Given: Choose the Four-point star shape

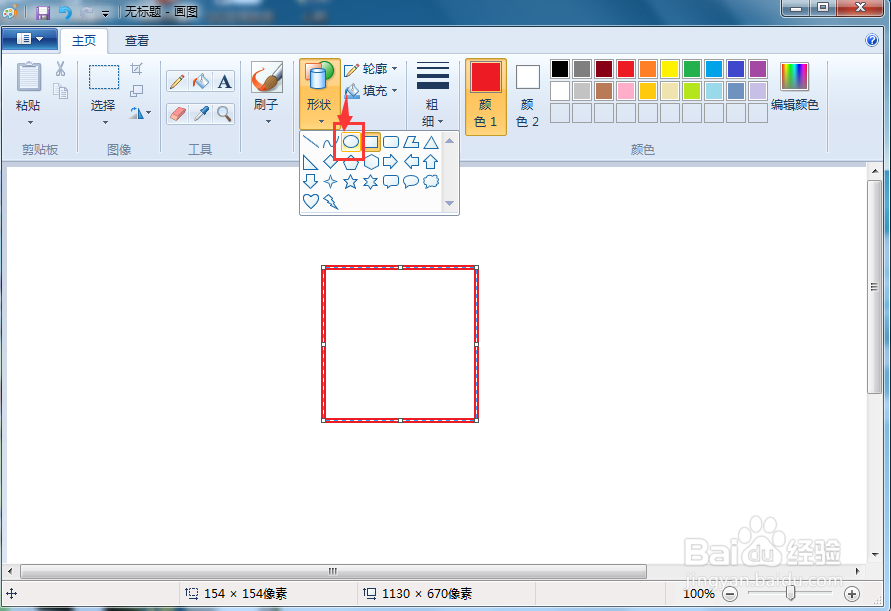Looking at the screenshot, I should coord(330,182).
